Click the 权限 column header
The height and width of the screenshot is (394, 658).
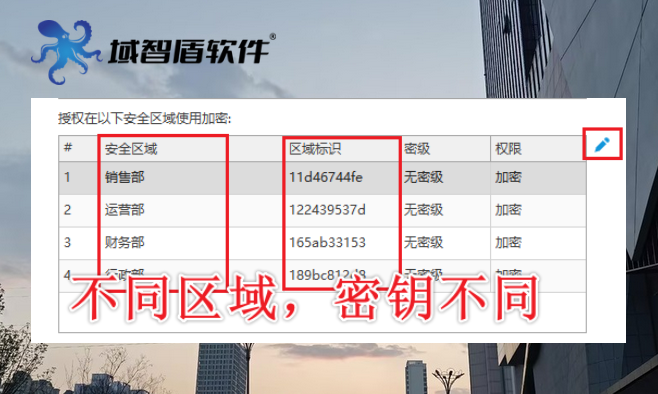point(508,149)
